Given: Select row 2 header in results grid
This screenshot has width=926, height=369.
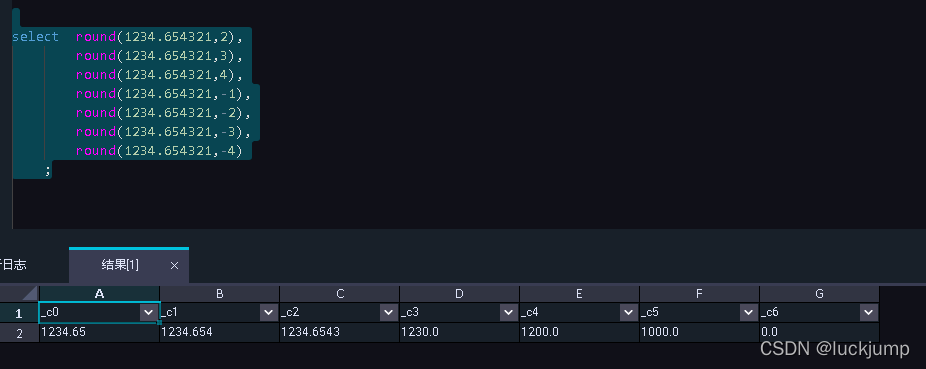Looking at the screenshot, I should [19, 333].
